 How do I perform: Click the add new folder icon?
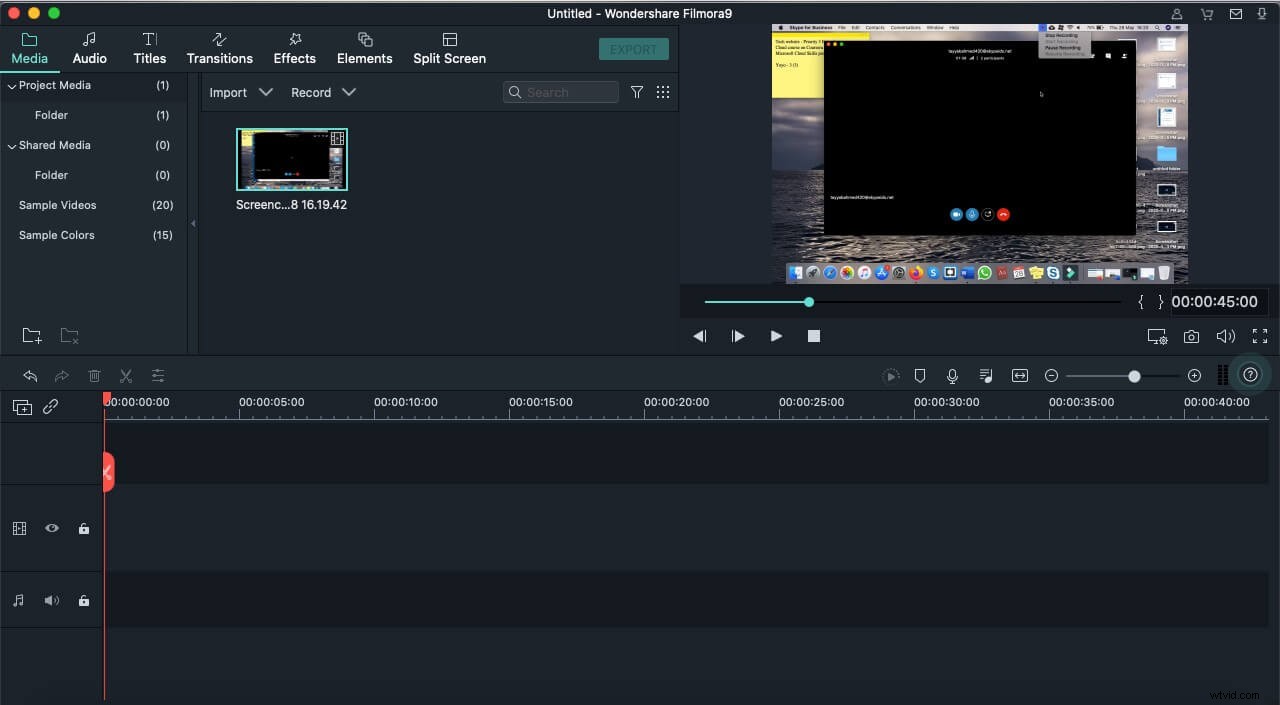click(32, 336)
